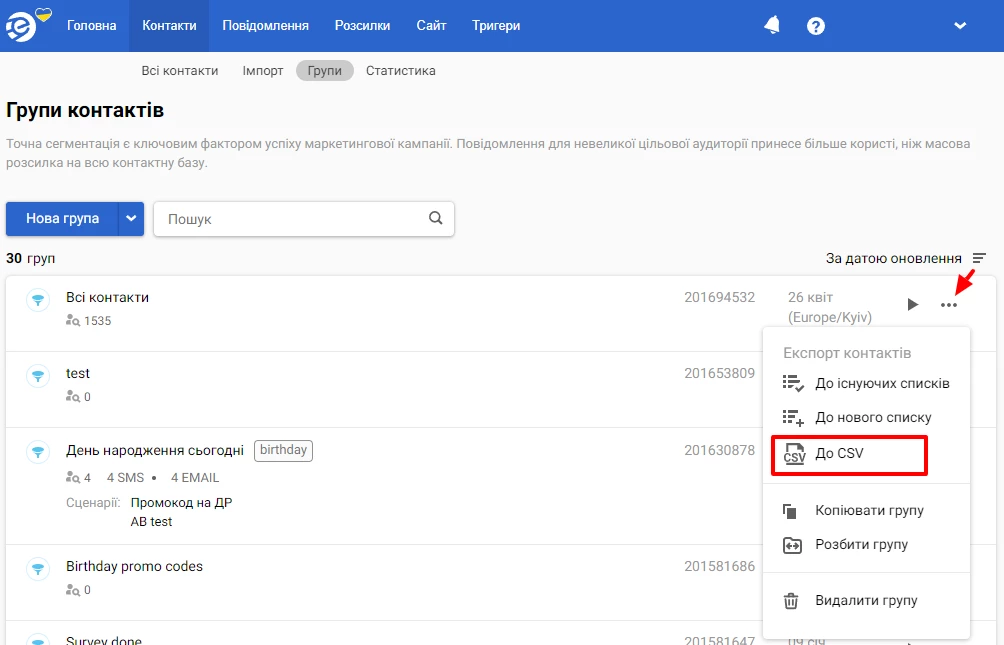Click the Нова група button

point(62,218)
